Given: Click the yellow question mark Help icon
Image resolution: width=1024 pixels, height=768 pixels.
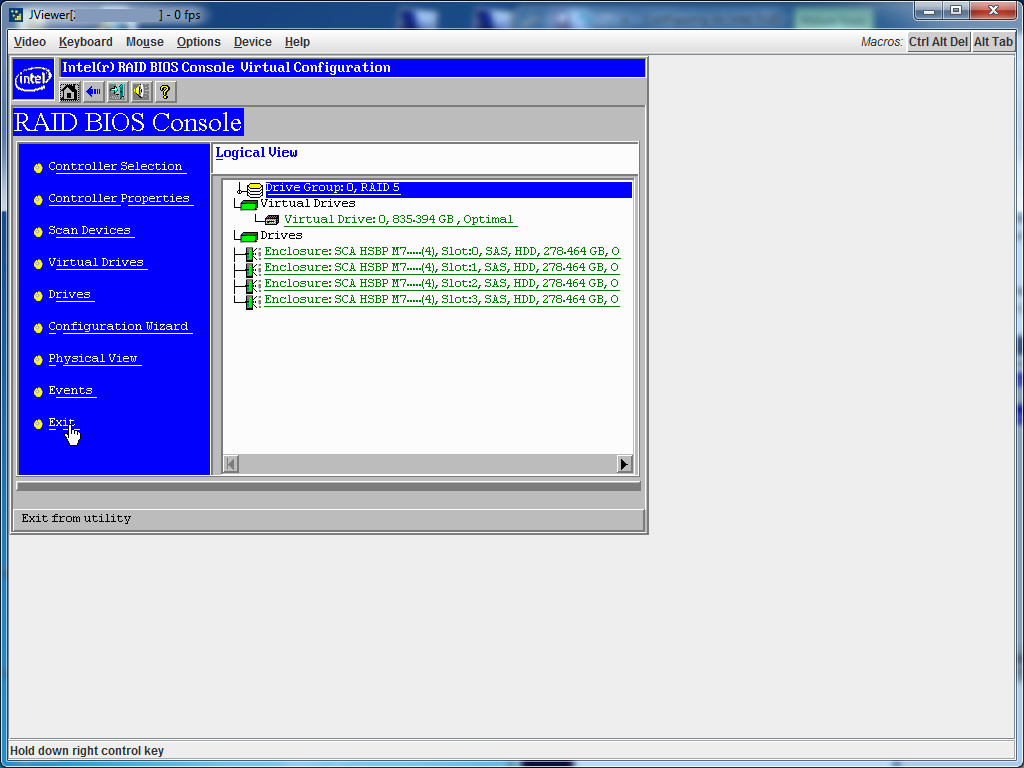Looking at the screenshot, I should tap(166, 92).
